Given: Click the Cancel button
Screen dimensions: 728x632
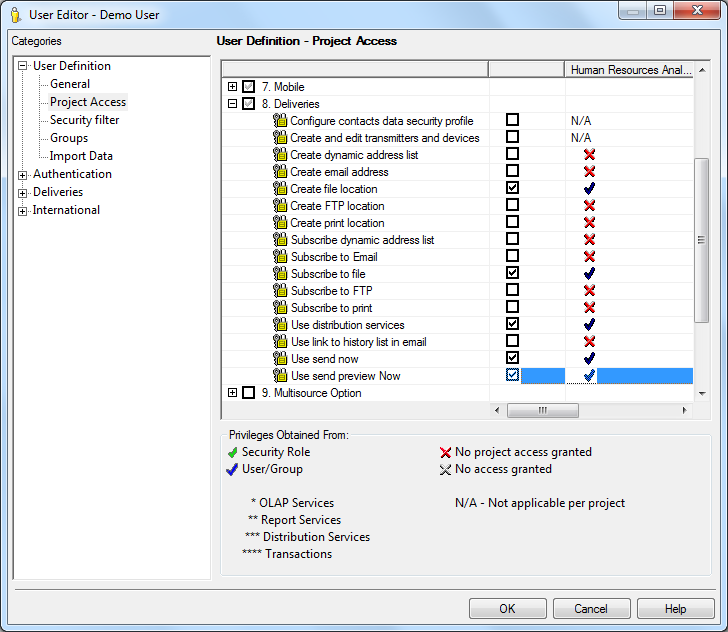Looking at the screenshot, I should coord(591,609).
